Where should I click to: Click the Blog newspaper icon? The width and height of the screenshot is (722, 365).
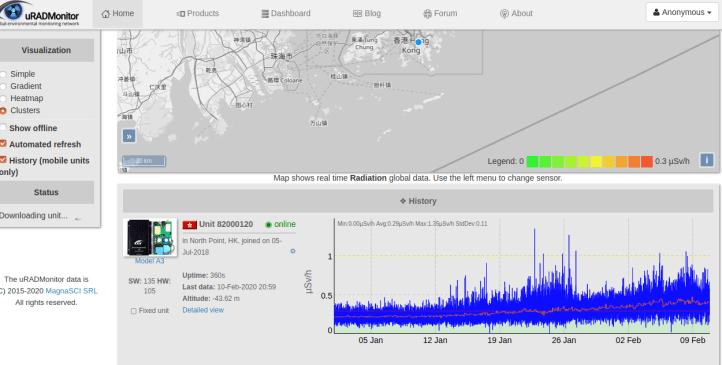(357, 14)
